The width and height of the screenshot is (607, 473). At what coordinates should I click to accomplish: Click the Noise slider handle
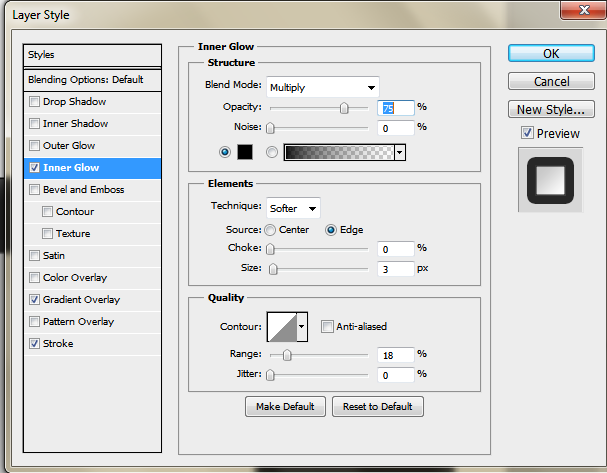click(270, 128)
